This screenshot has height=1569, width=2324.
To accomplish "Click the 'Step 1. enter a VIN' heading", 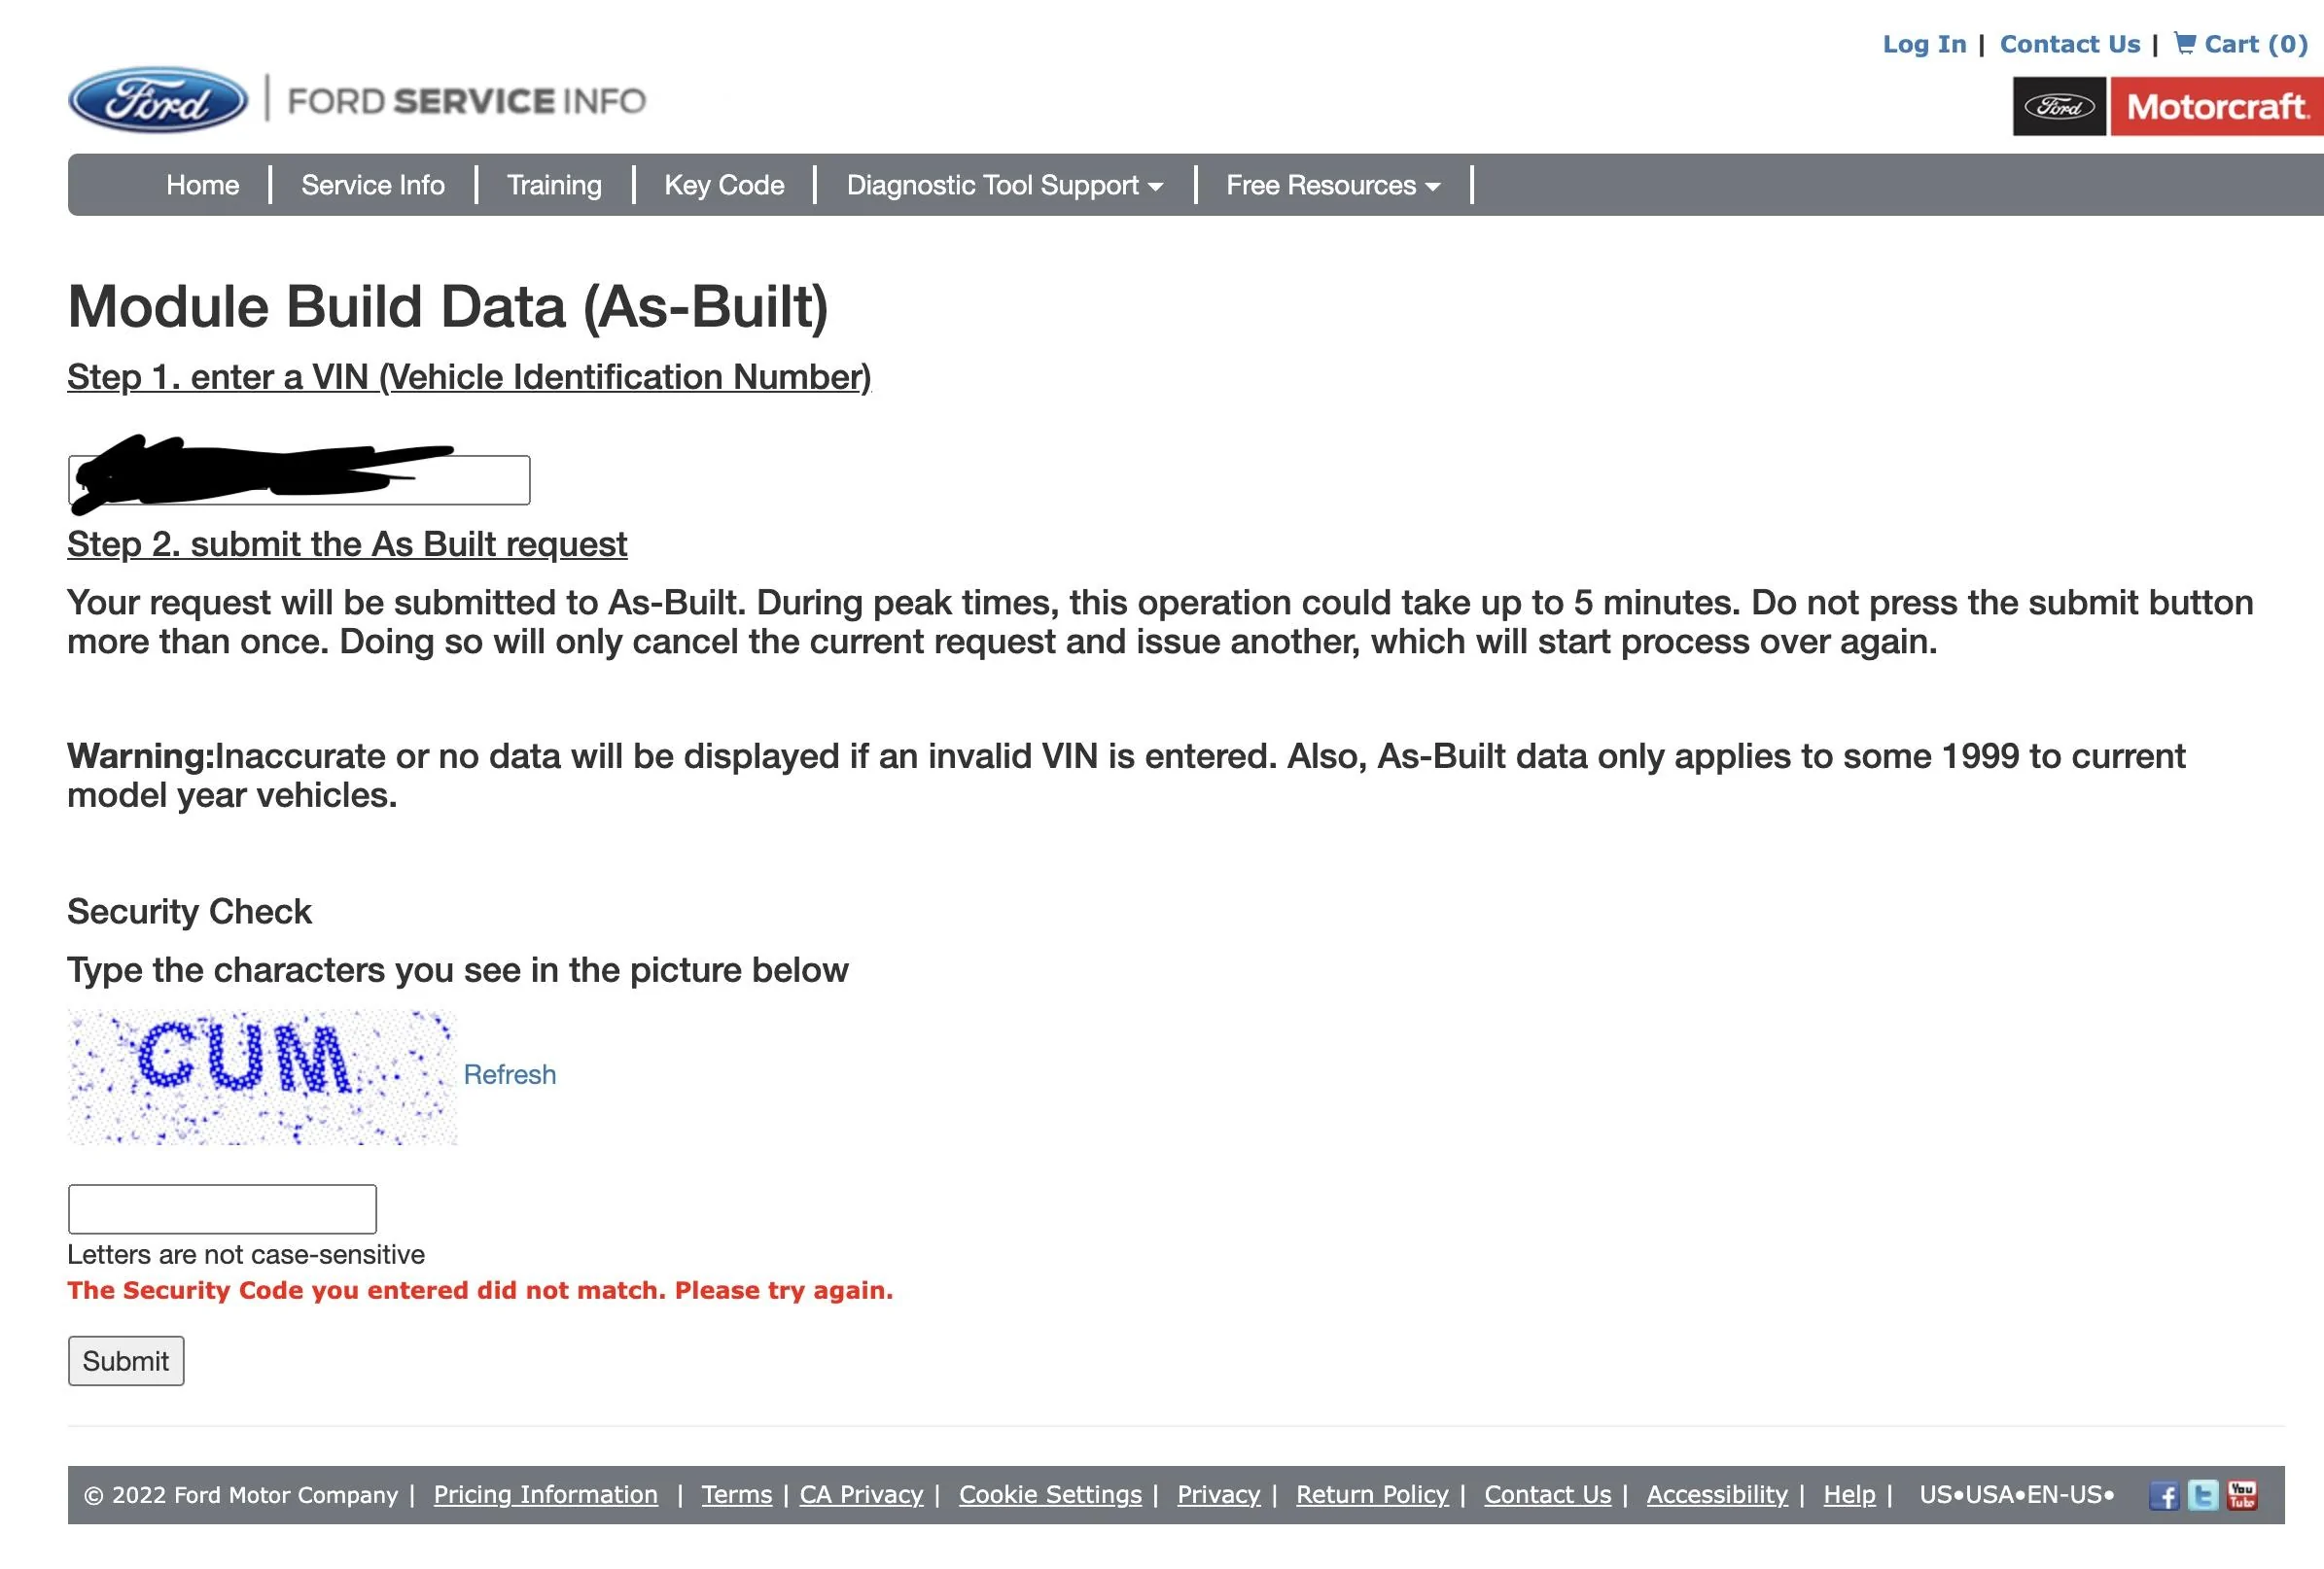I will coord(469,377).
